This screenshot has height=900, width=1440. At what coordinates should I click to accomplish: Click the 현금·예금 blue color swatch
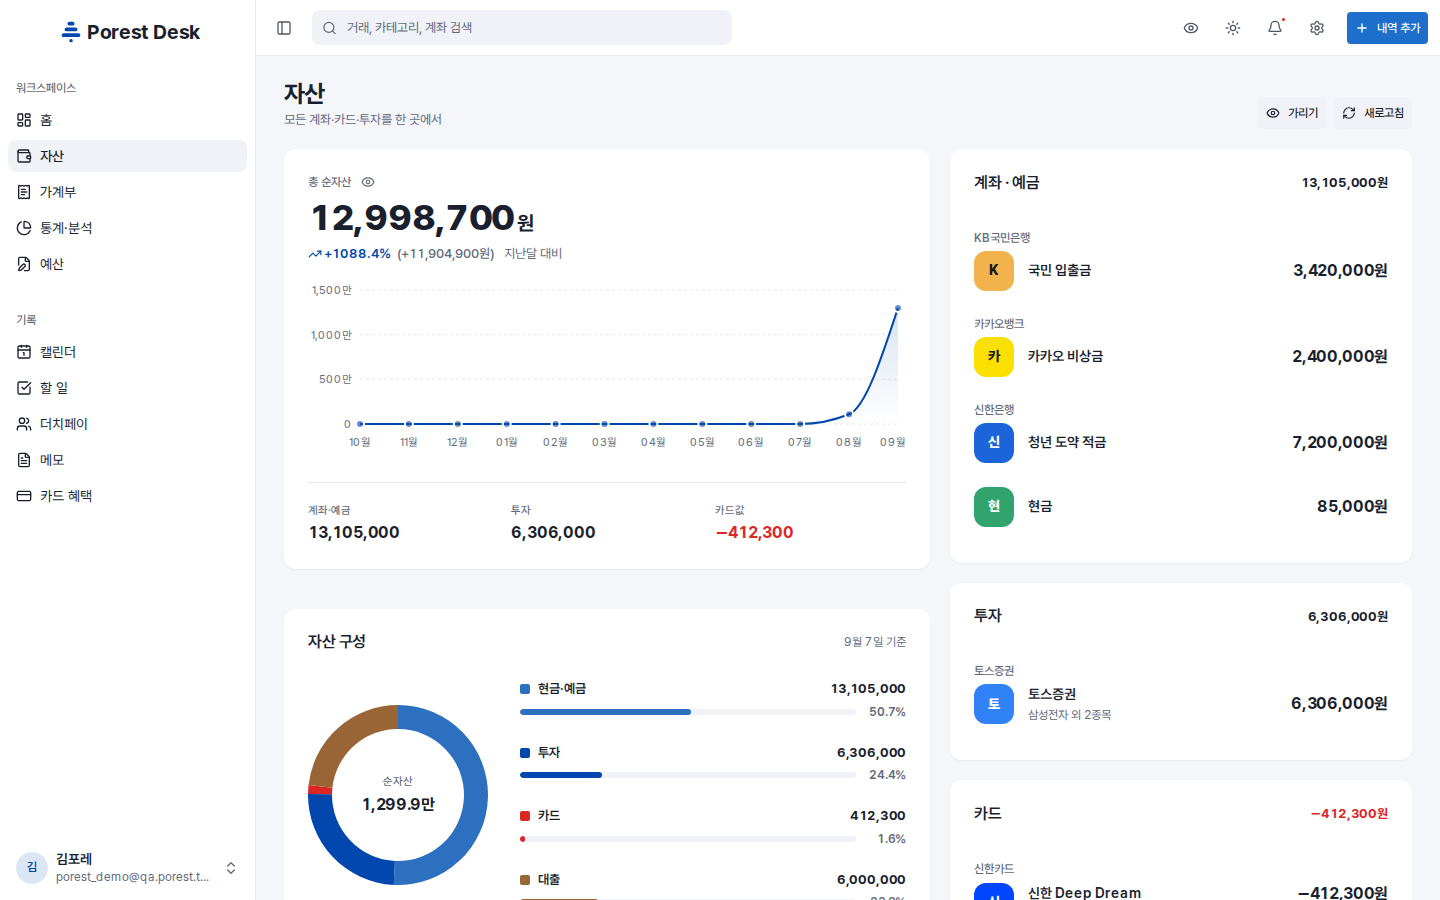pos(525,689)
